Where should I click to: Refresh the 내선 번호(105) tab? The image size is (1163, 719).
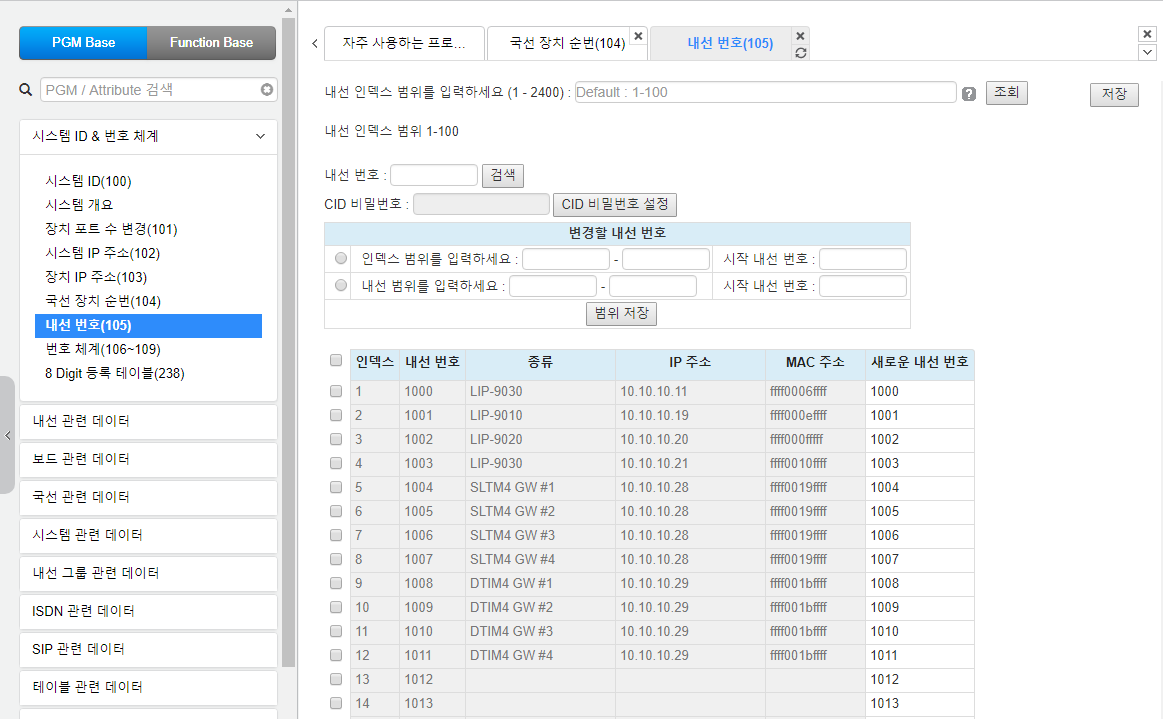tap(800, 53)
